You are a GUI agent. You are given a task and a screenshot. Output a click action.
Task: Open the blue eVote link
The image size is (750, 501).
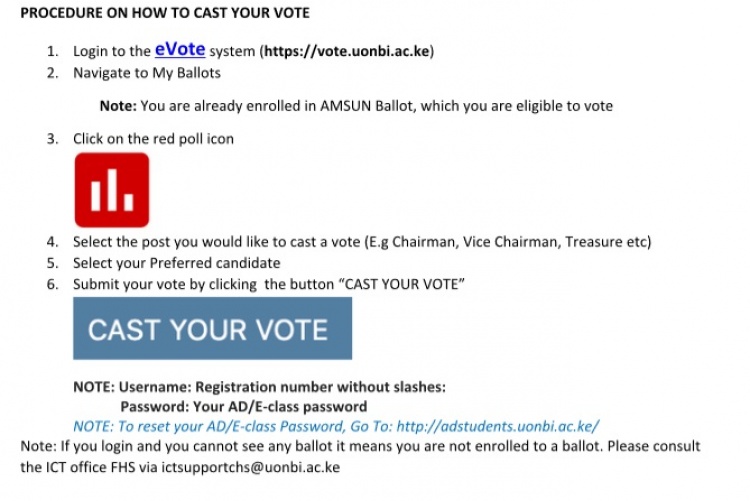179,49
